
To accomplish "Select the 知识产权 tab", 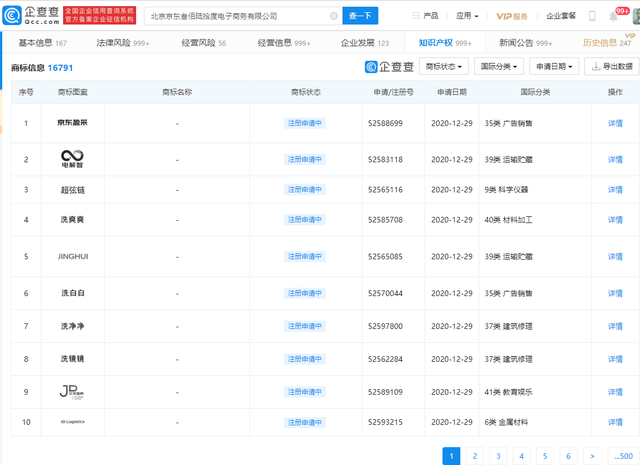I will click(x=445, y=42).
